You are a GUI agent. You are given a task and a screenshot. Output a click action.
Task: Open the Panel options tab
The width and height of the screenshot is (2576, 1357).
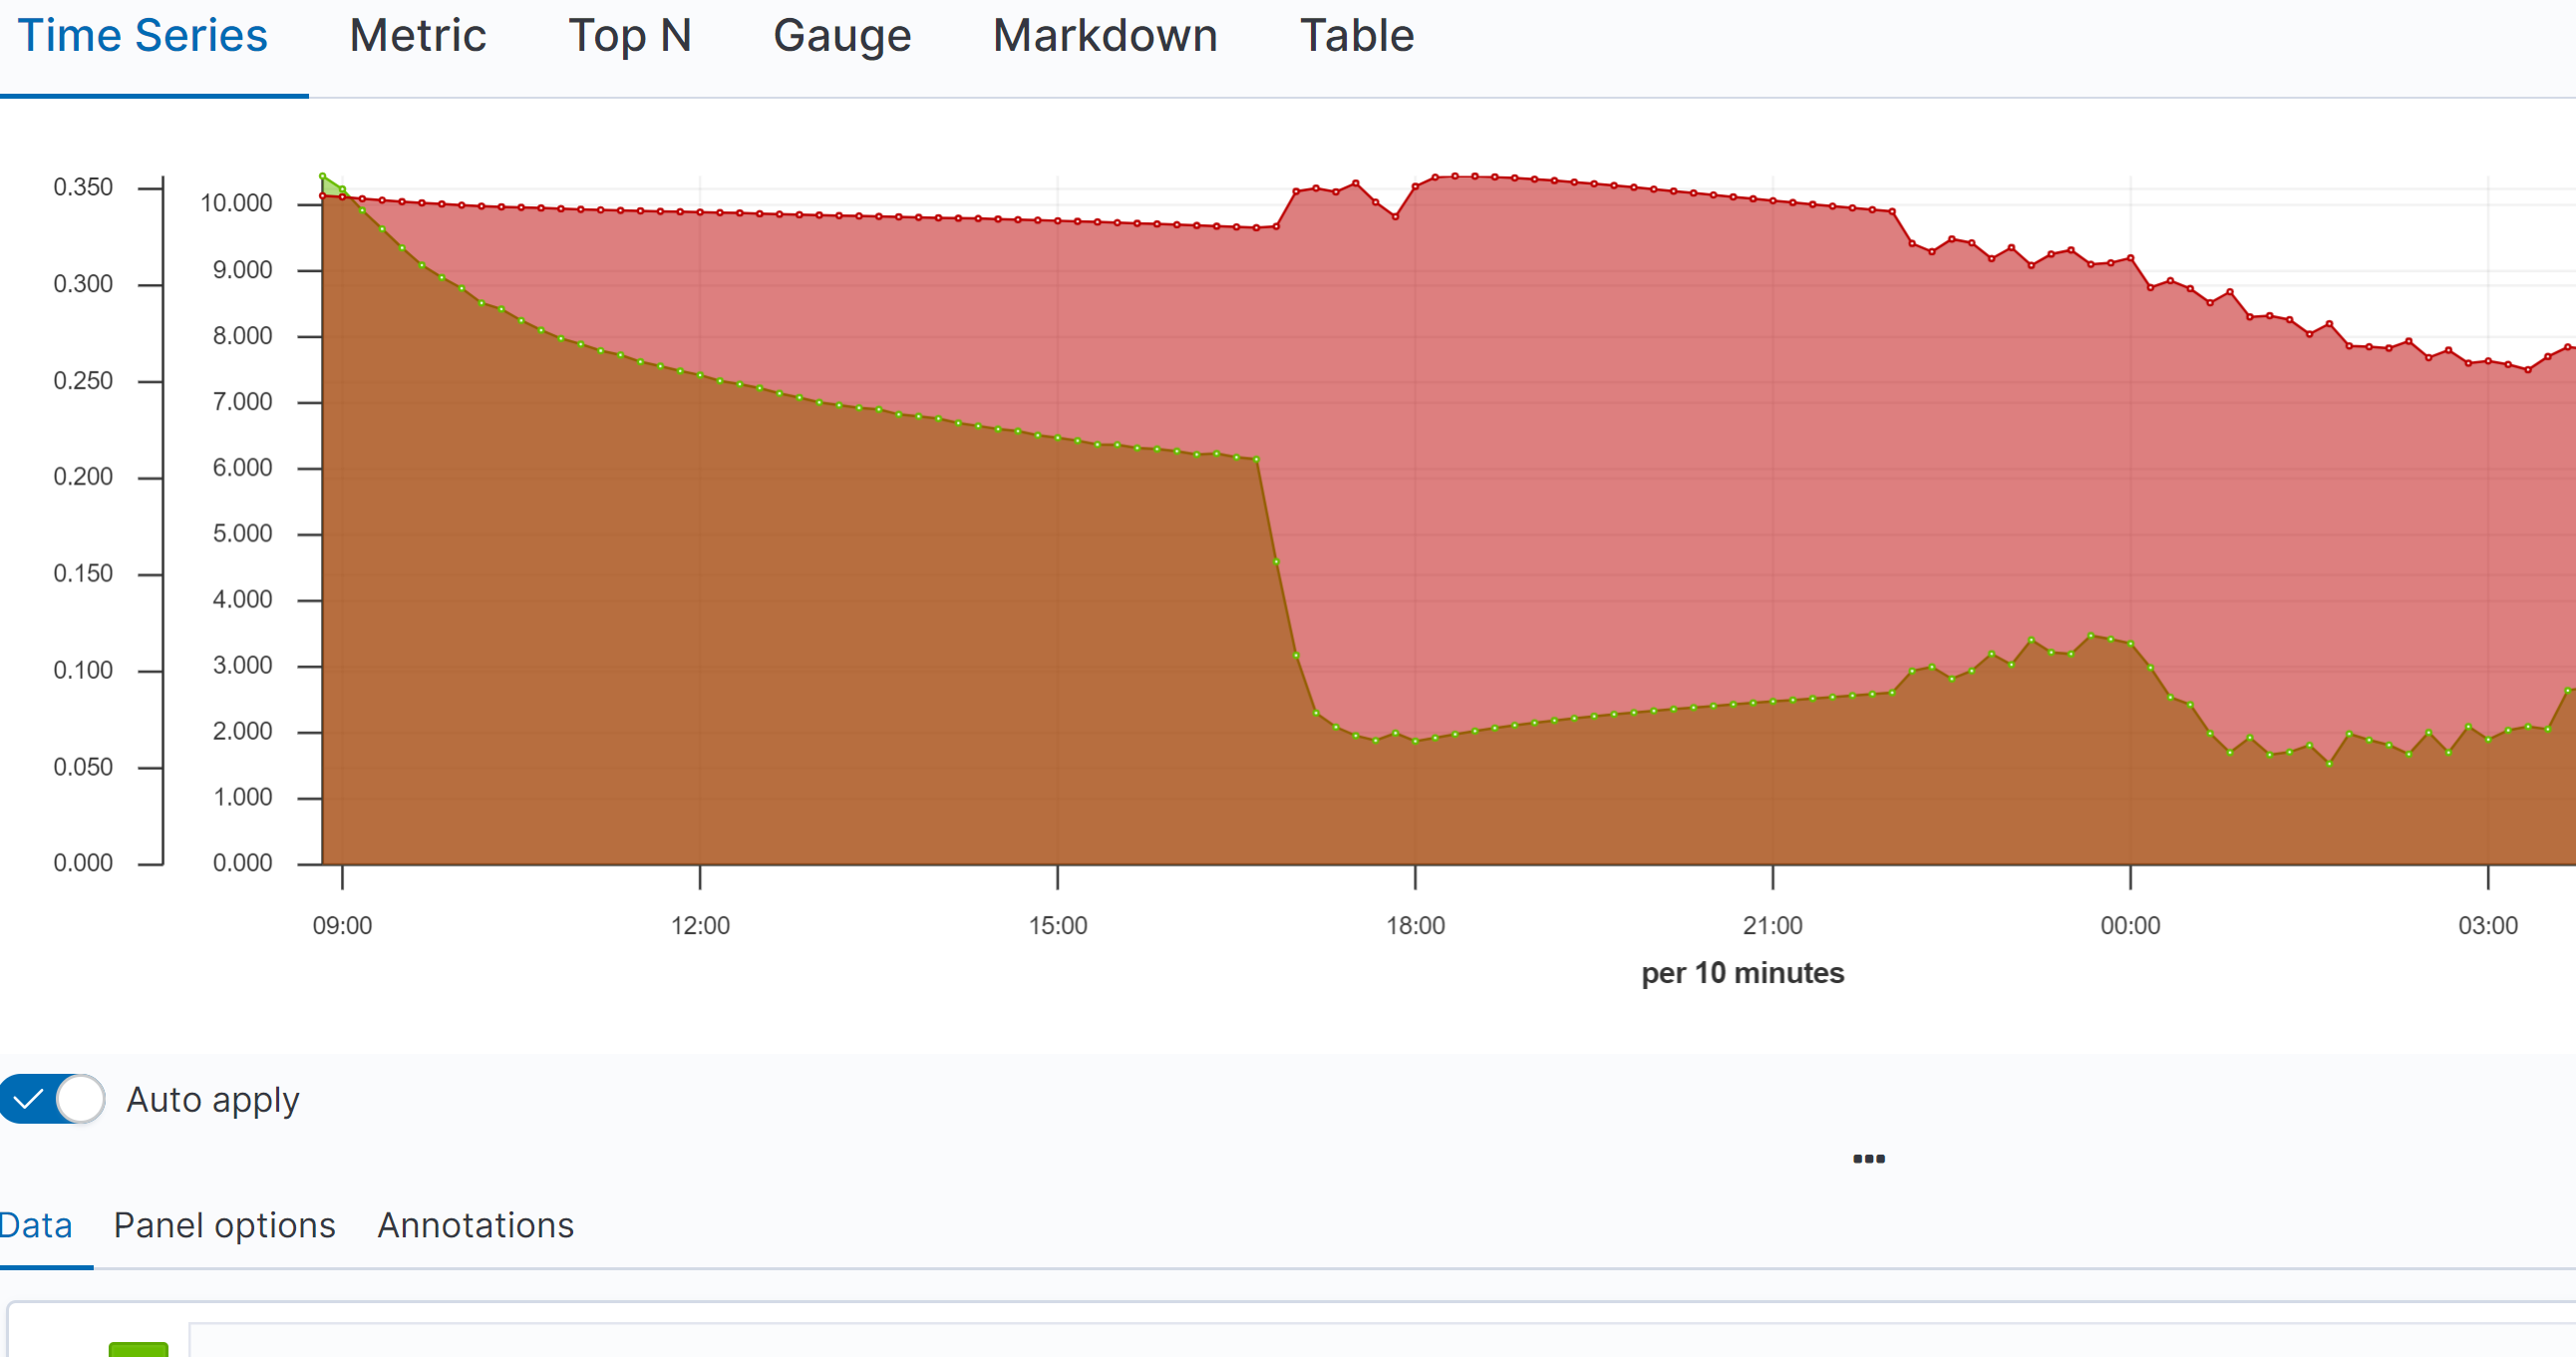click(x=224, y=1226)
